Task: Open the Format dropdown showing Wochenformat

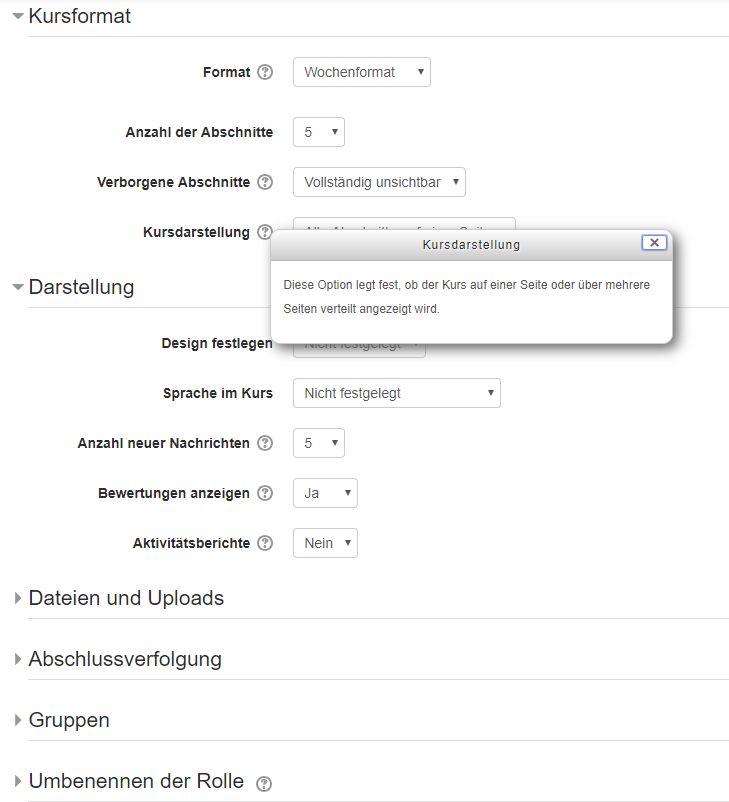Action: click(x=361, y=72)
